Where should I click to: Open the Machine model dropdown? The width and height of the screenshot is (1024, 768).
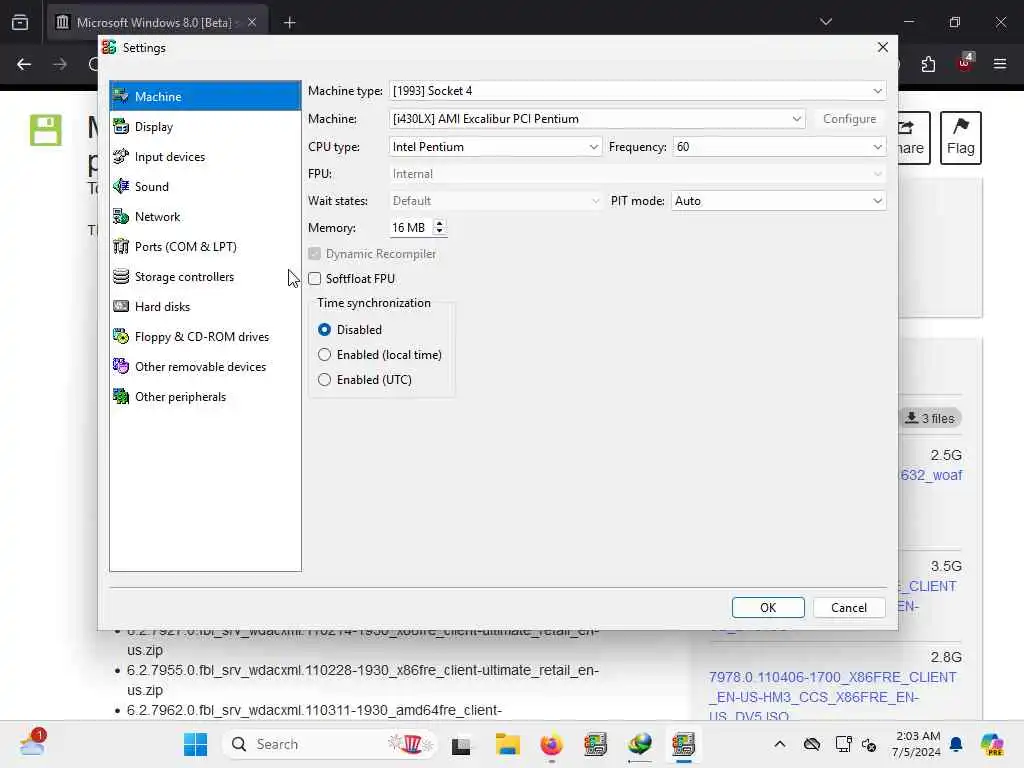(597, 119)
